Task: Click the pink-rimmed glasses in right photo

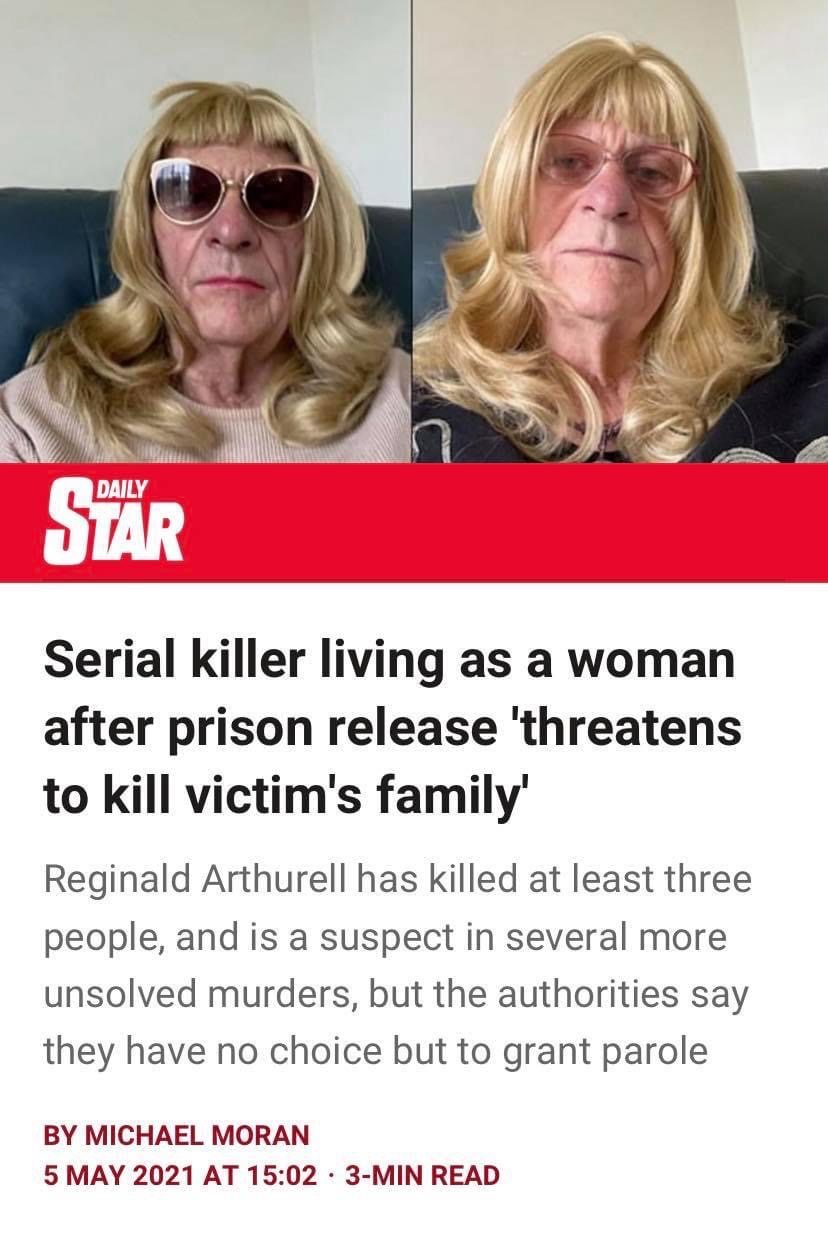Action: click(617, 165)
